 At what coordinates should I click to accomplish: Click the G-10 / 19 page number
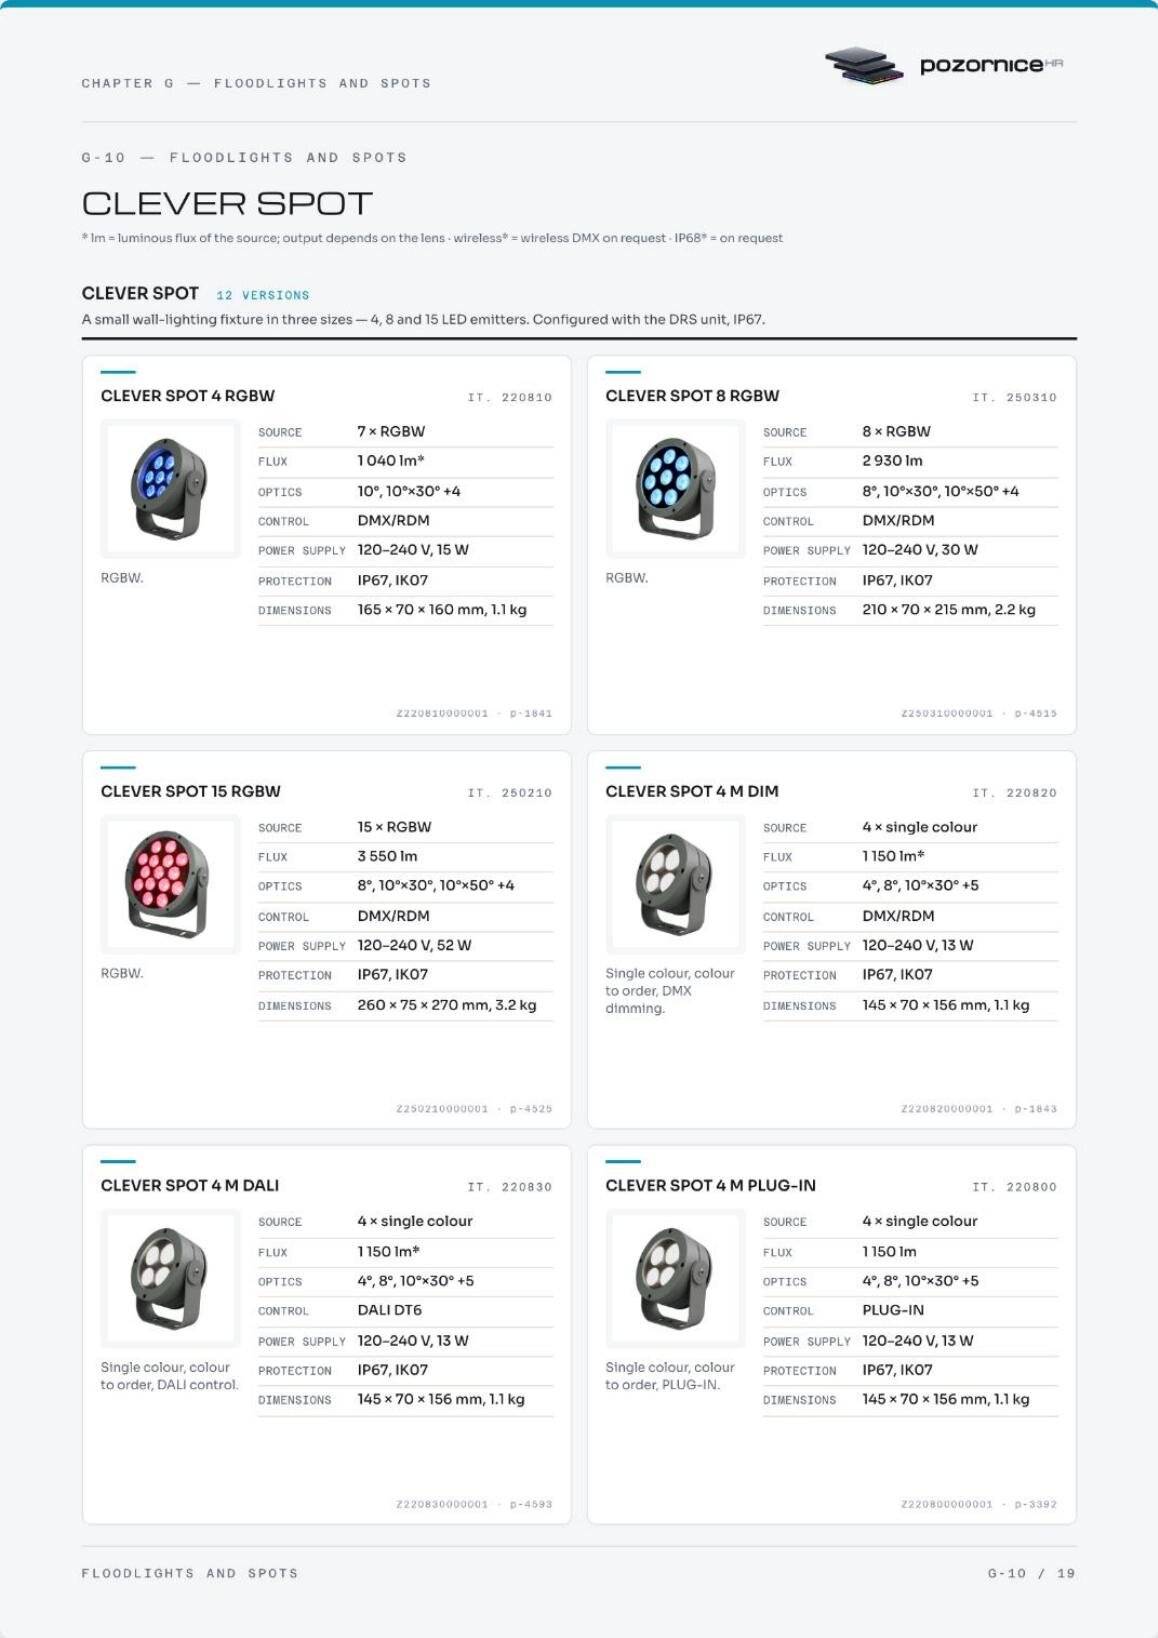tap(1032, 1573)
